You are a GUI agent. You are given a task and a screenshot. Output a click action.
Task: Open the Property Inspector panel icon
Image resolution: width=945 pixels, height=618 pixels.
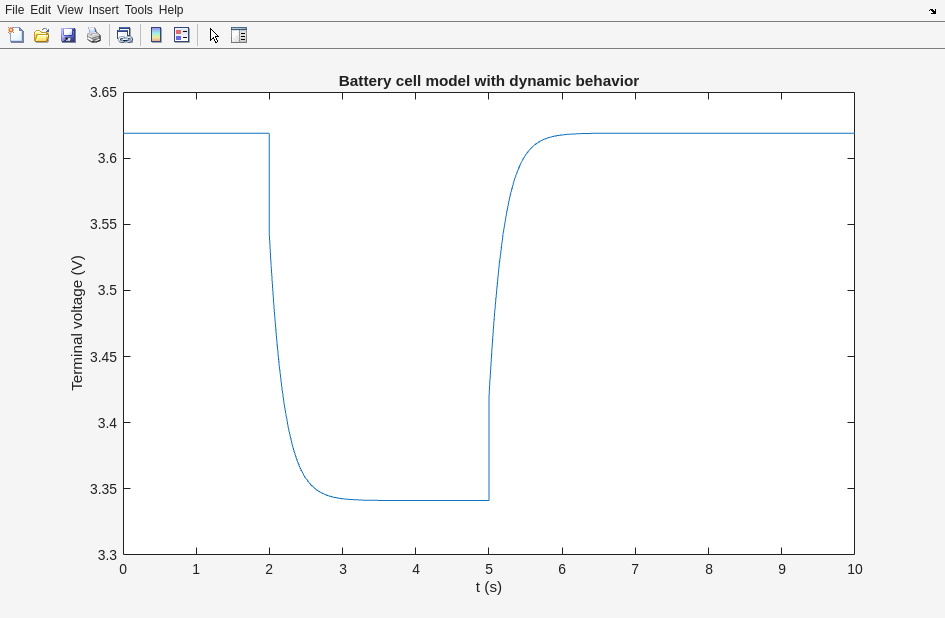(239, 35)
